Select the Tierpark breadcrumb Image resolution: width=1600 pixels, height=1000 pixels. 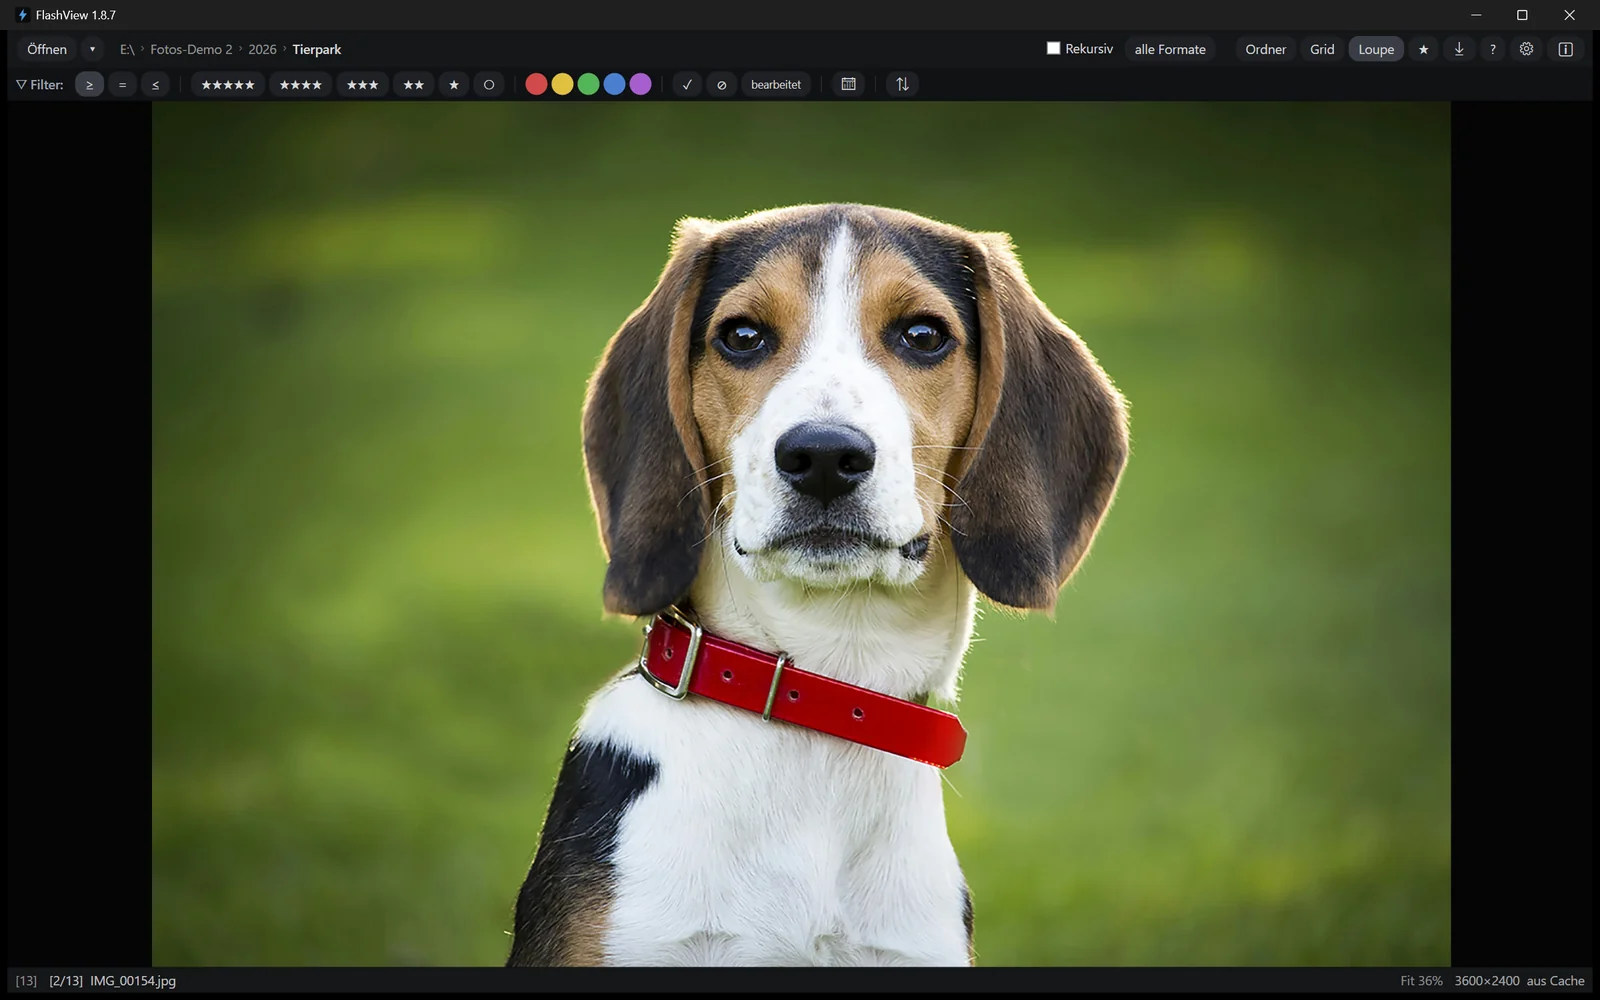click(317, 49)
